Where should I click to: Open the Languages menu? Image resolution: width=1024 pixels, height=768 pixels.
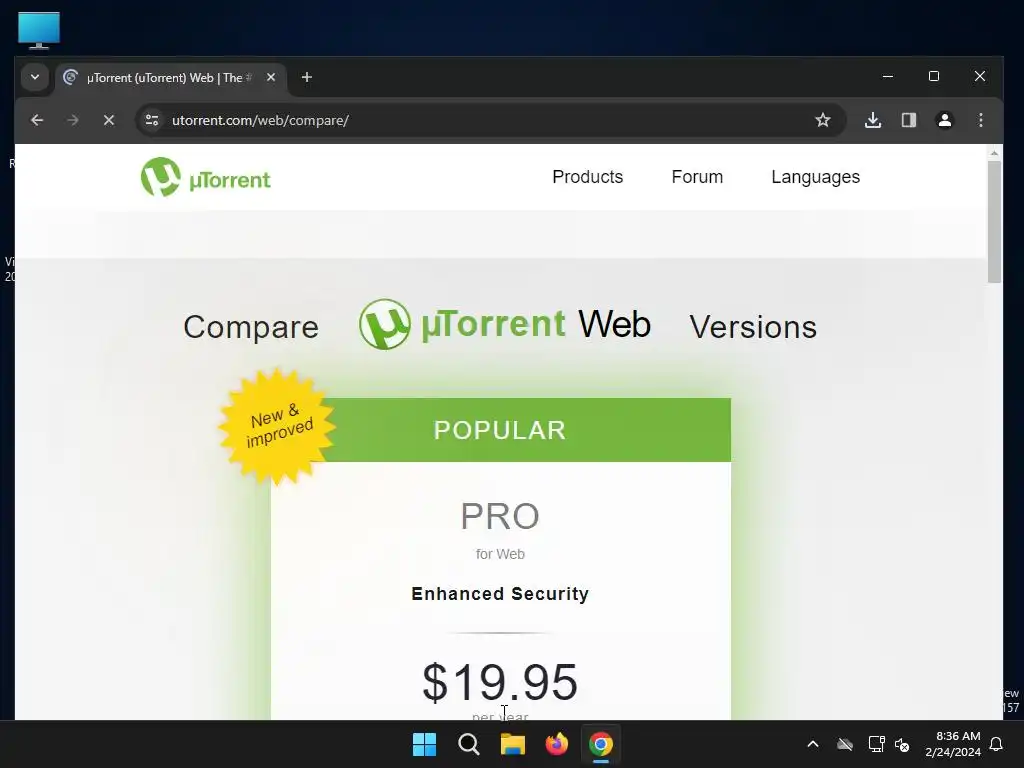pos(816,177)
